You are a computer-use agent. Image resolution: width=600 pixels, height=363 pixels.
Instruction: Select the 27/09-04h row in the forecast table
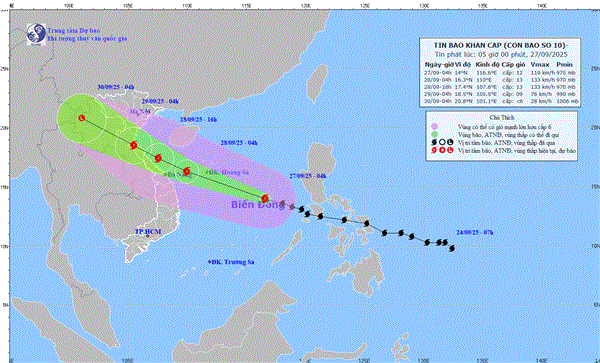(x=500, y=72)
